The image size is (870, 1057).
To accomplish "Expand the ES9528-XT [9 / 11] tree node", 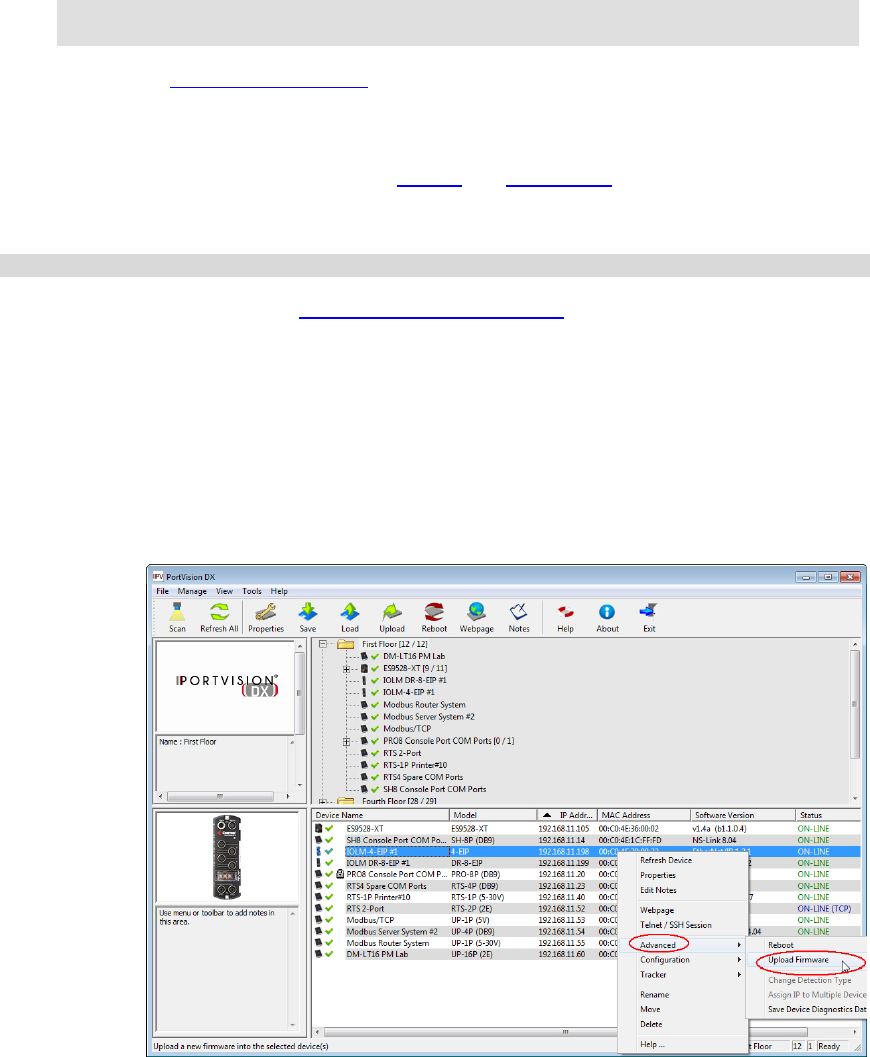I will (x=346, y=669).
